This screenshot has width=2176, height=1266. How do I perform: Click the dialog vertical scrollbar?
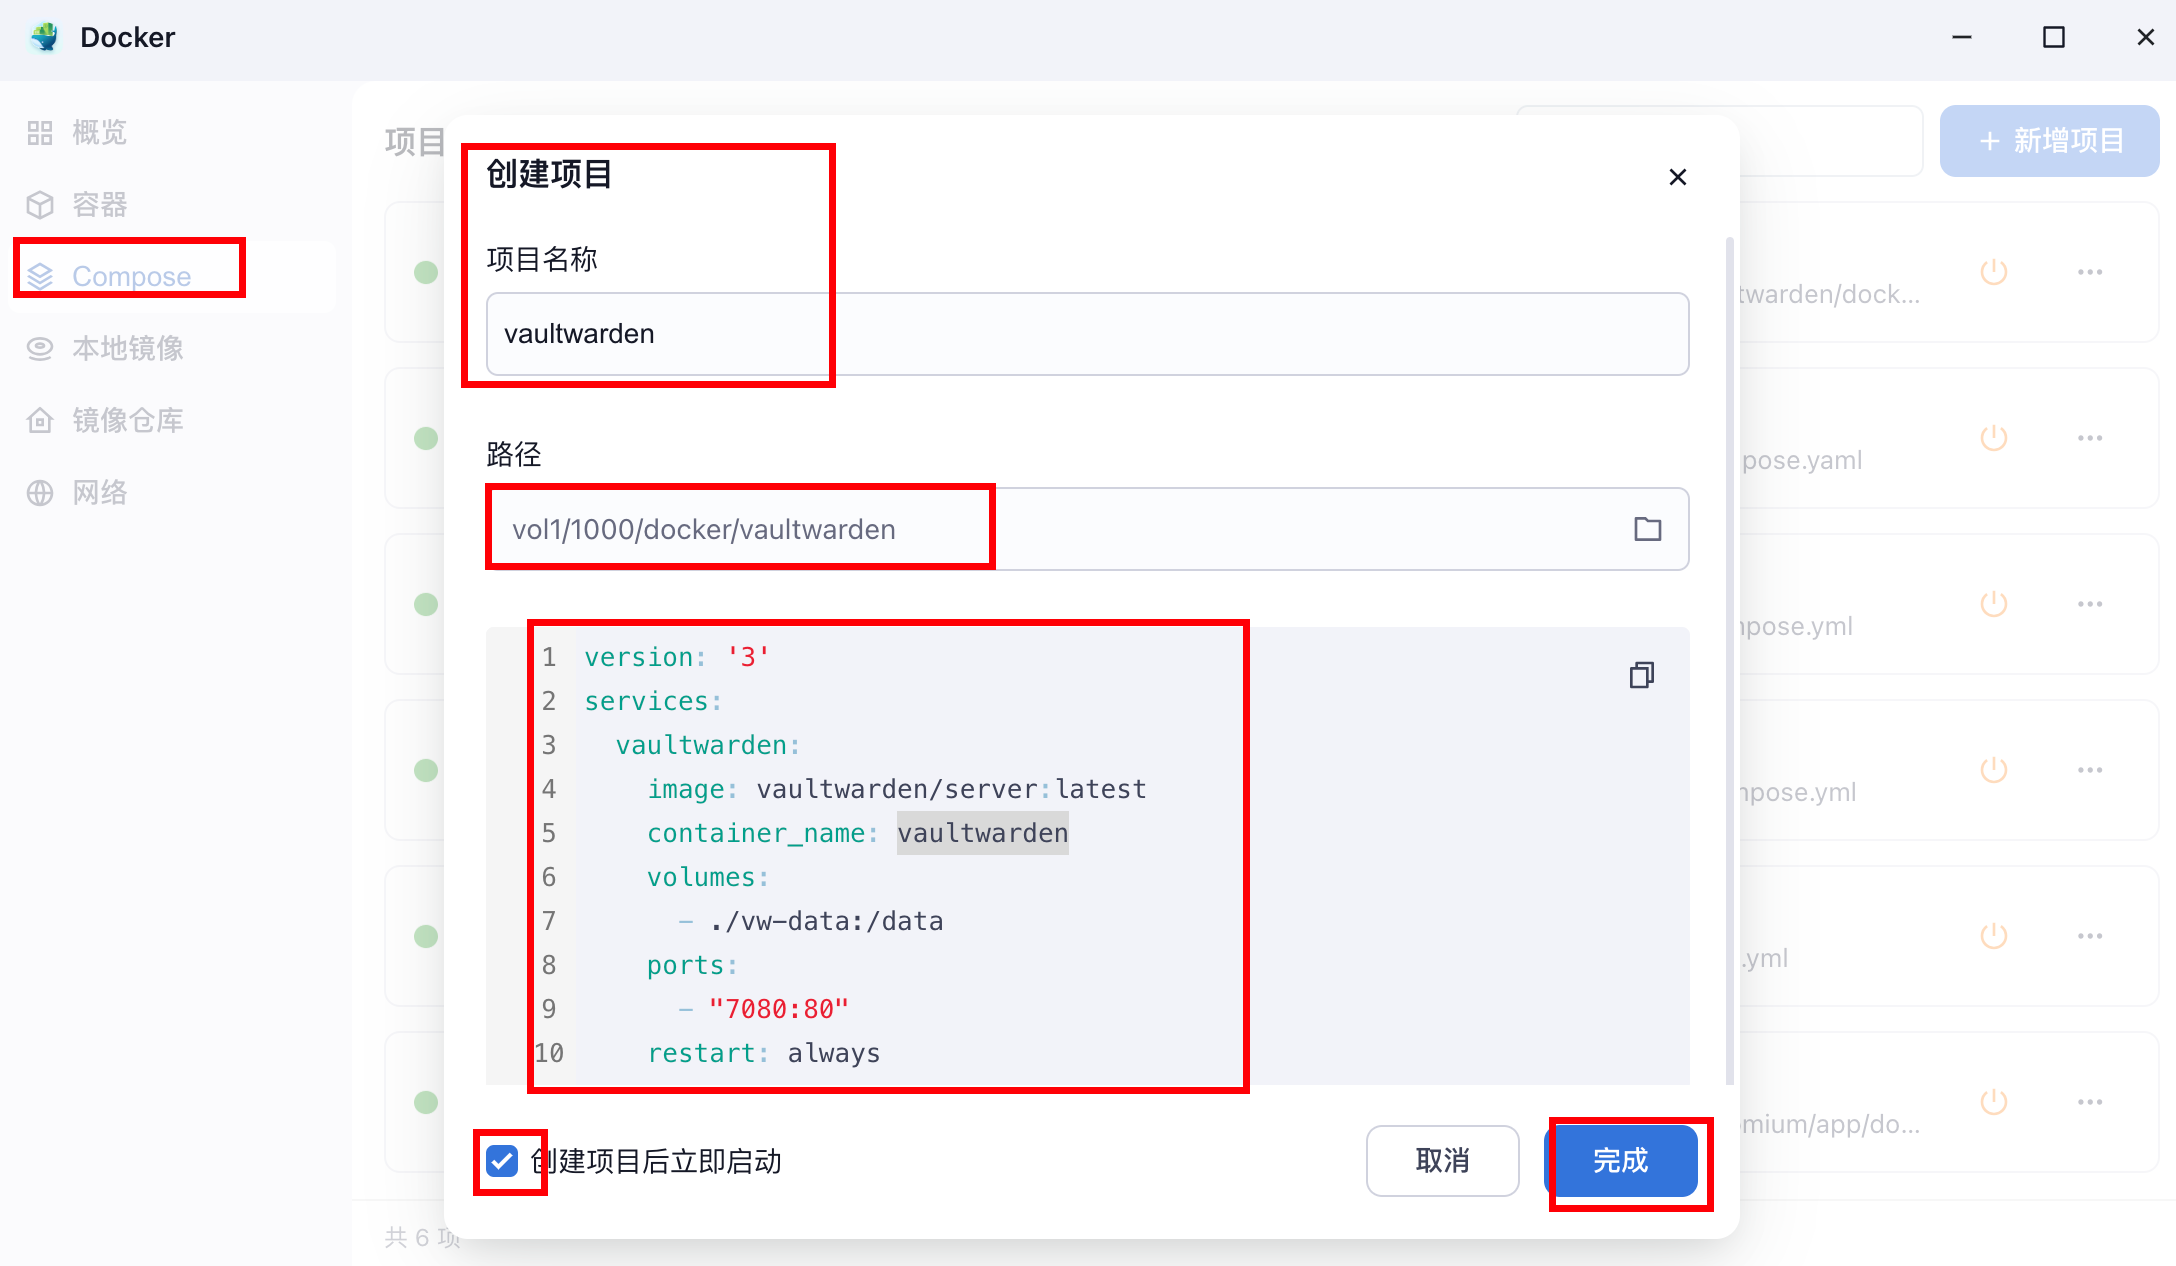pos(1730,660)
